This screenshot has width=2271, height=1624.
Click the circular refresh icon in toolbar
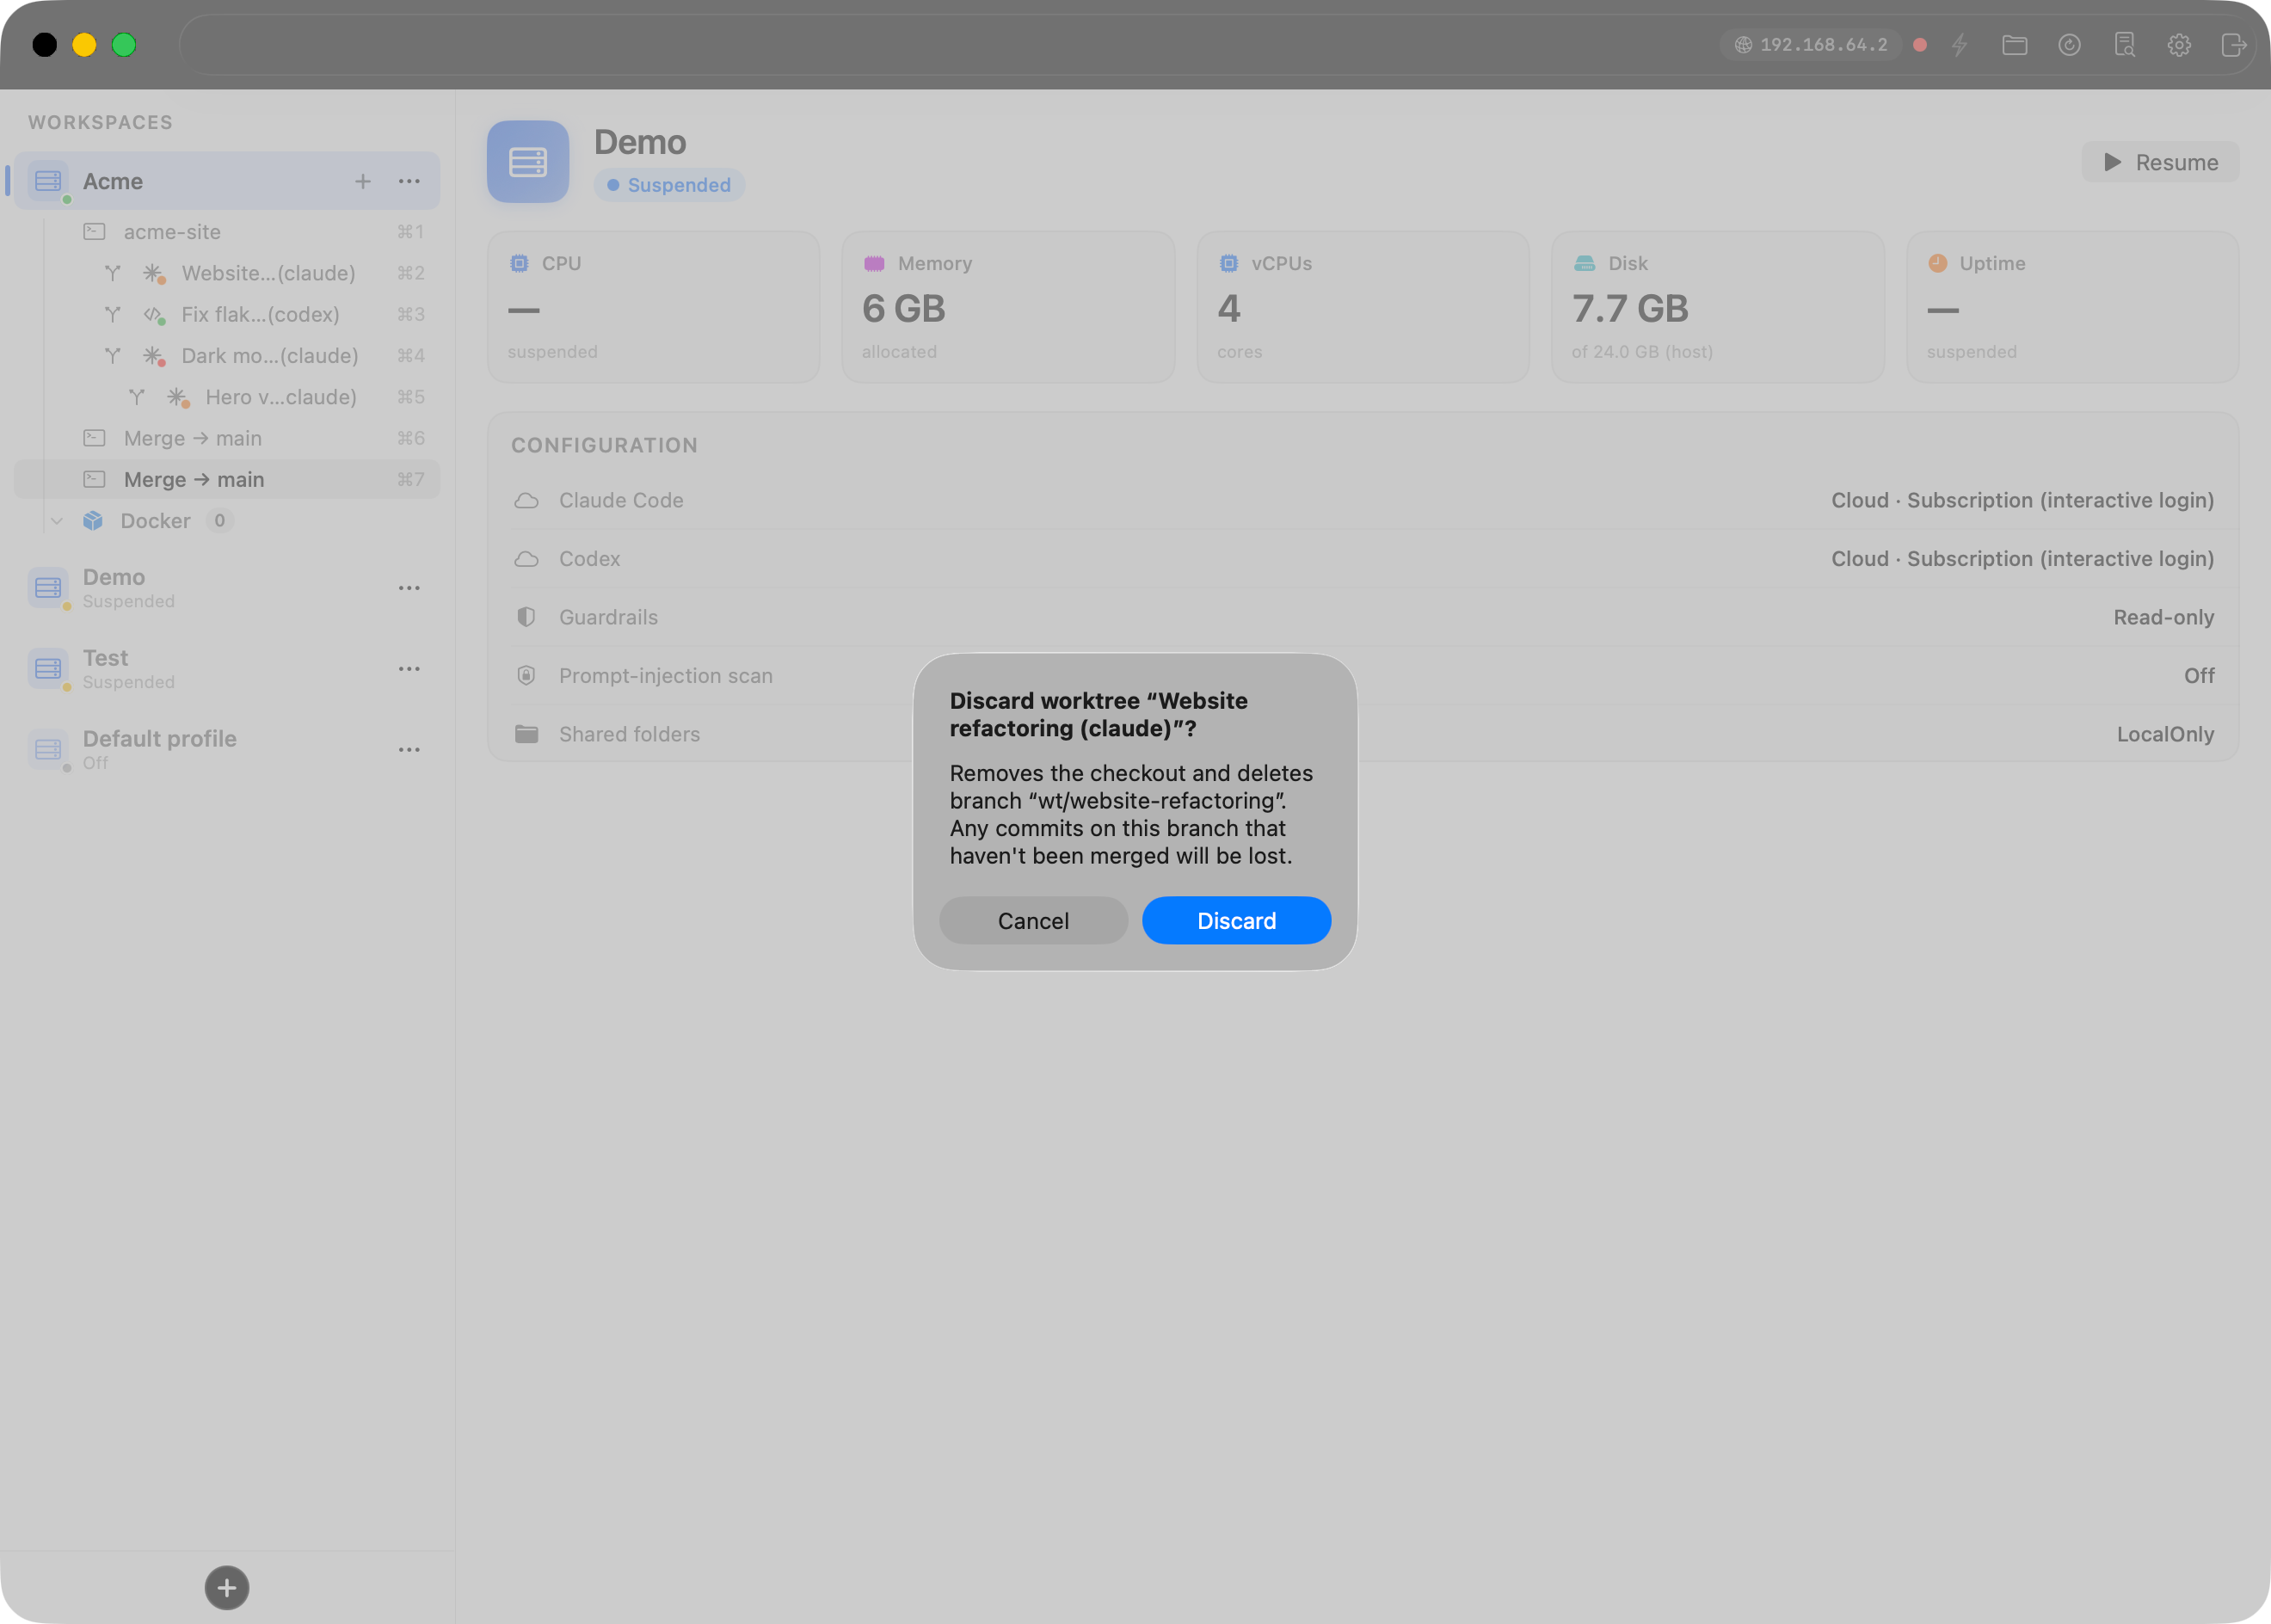pyautogui.click(x=2069, y=45)
